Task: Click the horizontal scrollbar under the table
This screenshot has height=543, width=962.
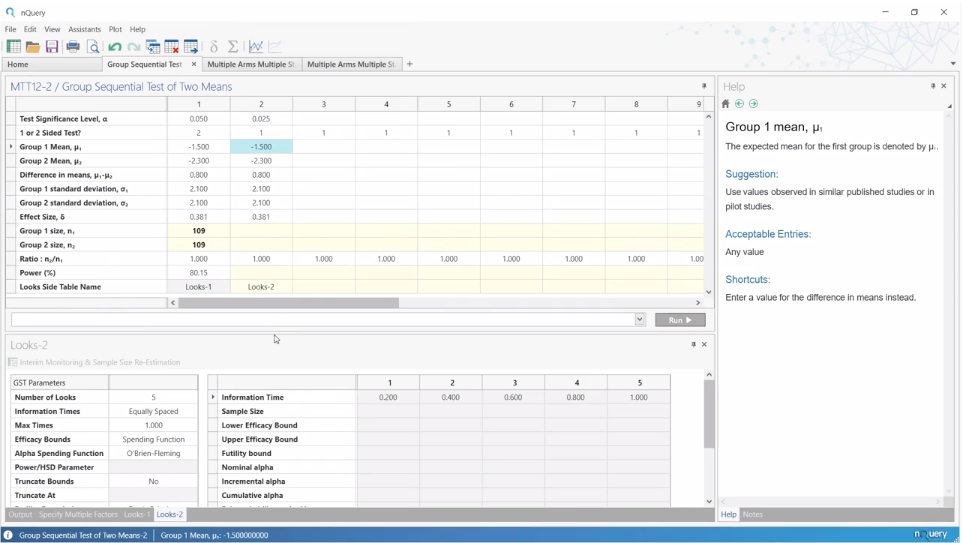Action: tap(289, 303)
